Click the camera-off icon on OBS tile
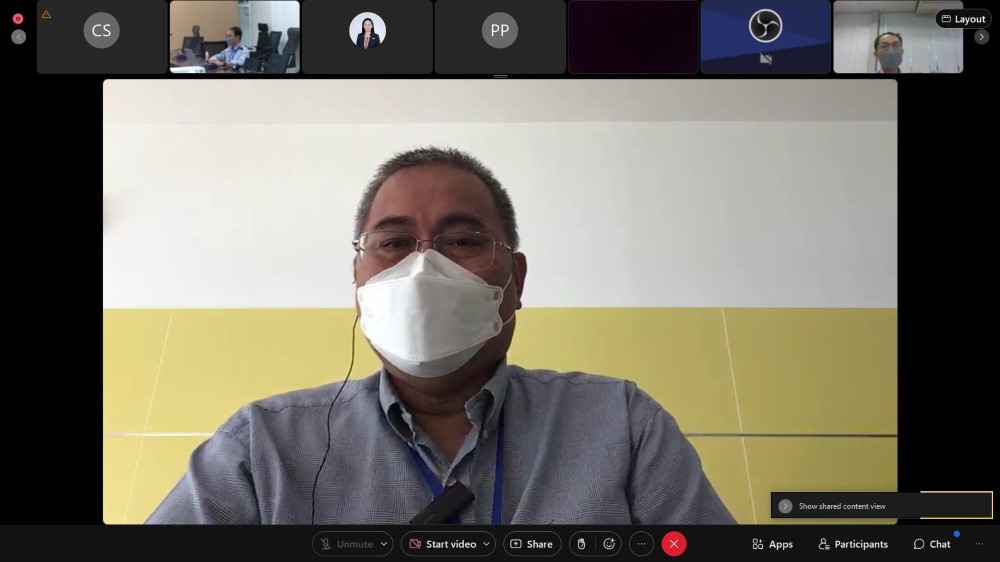The width and height of the screenshot is (1000, 562). [x=766, y=59]
